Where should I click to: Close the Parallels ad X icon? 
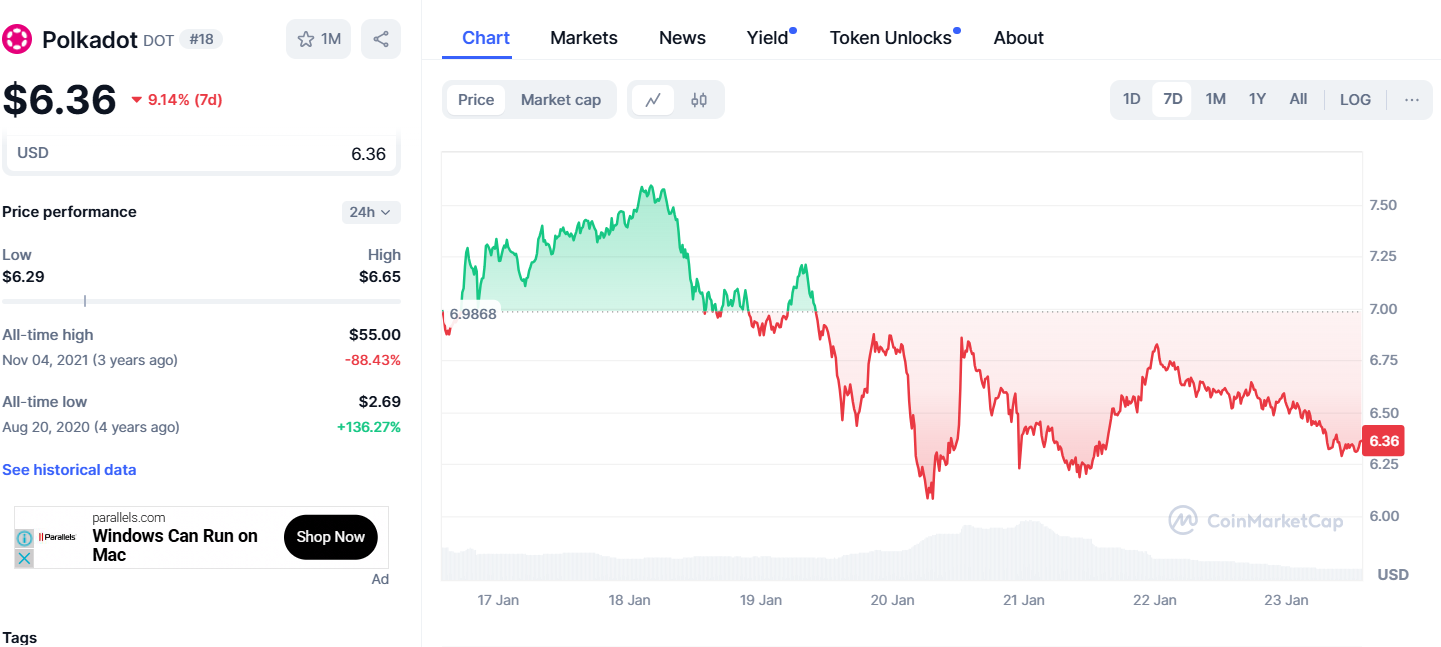click(25, 558)
